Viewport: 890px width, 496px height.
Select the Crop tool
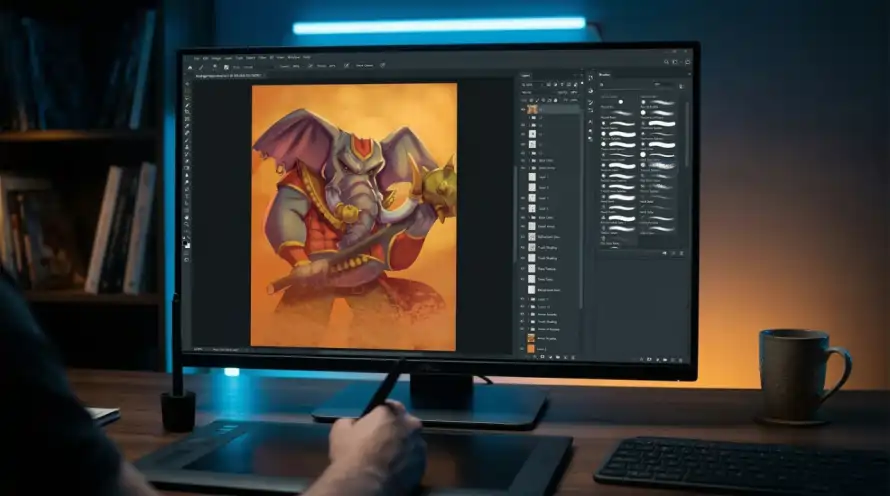point(187,112)
